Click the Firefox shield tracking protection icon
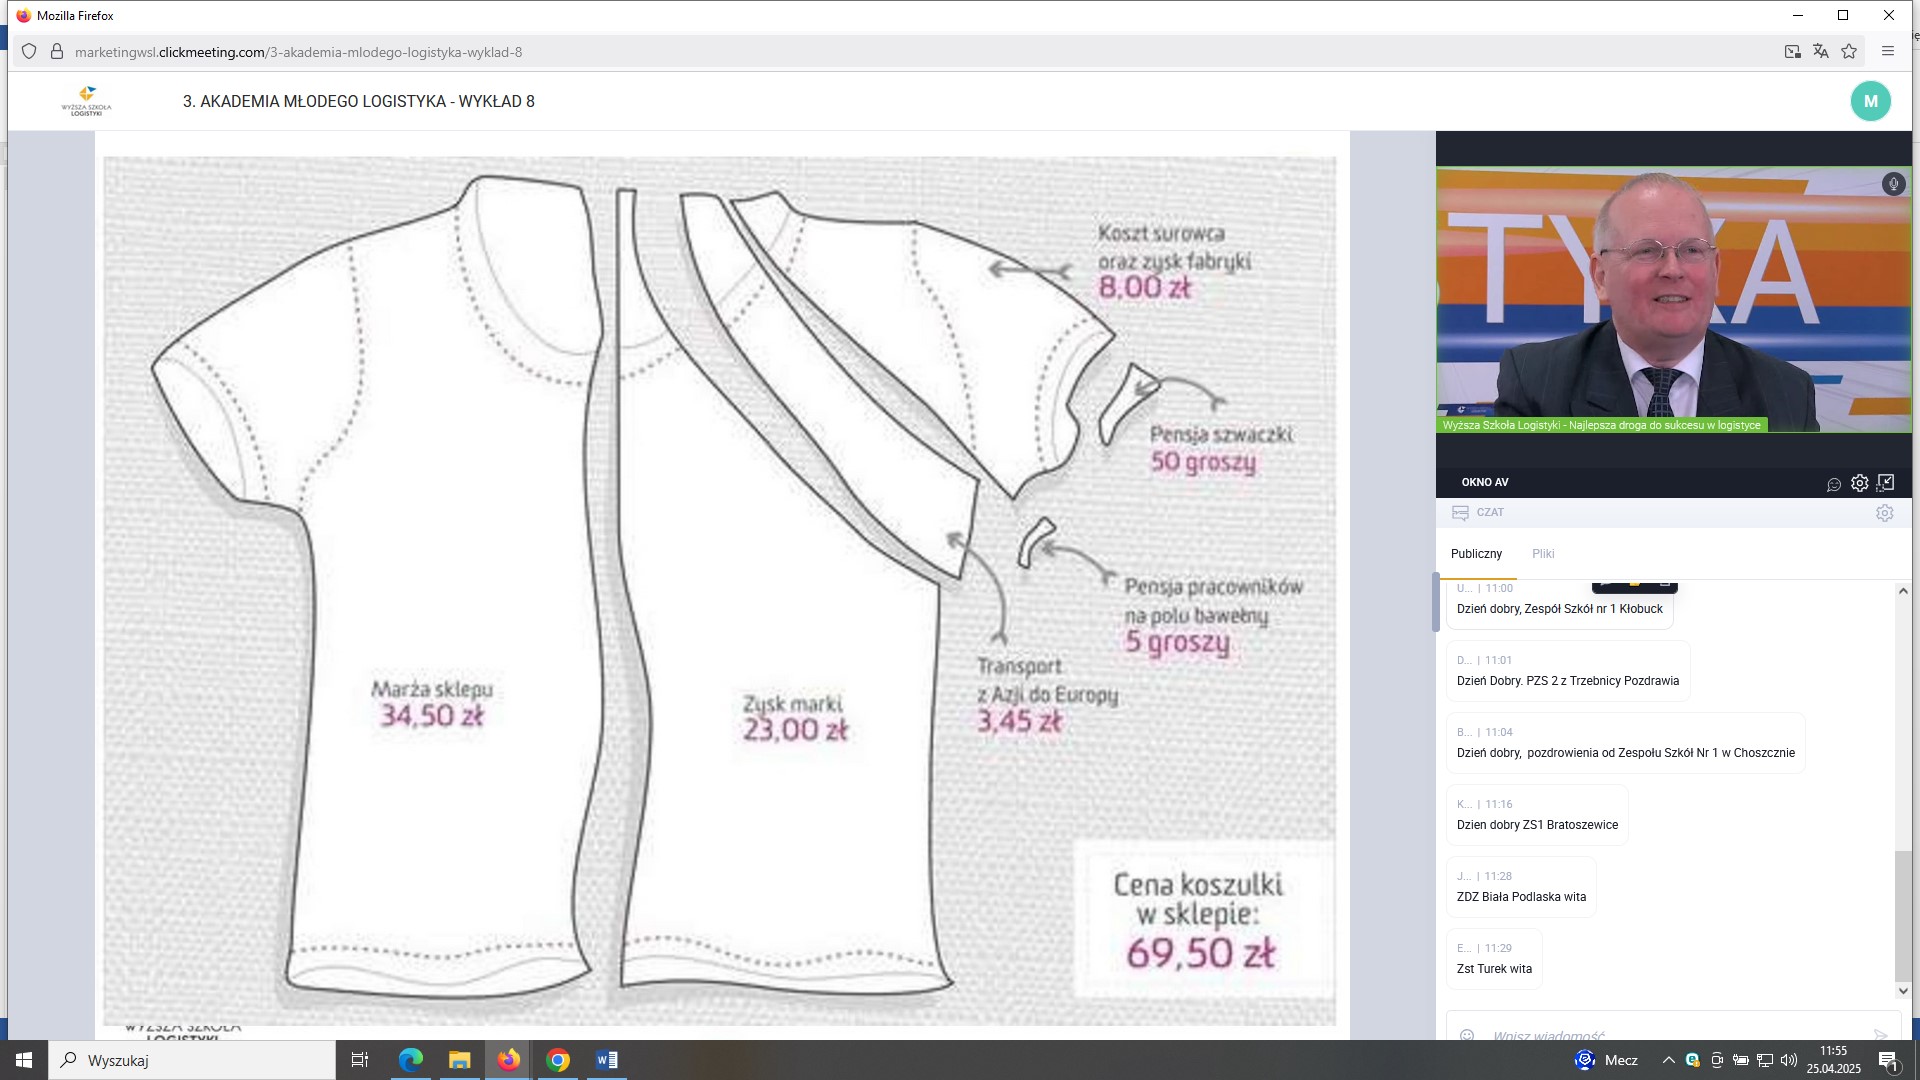 29,52
